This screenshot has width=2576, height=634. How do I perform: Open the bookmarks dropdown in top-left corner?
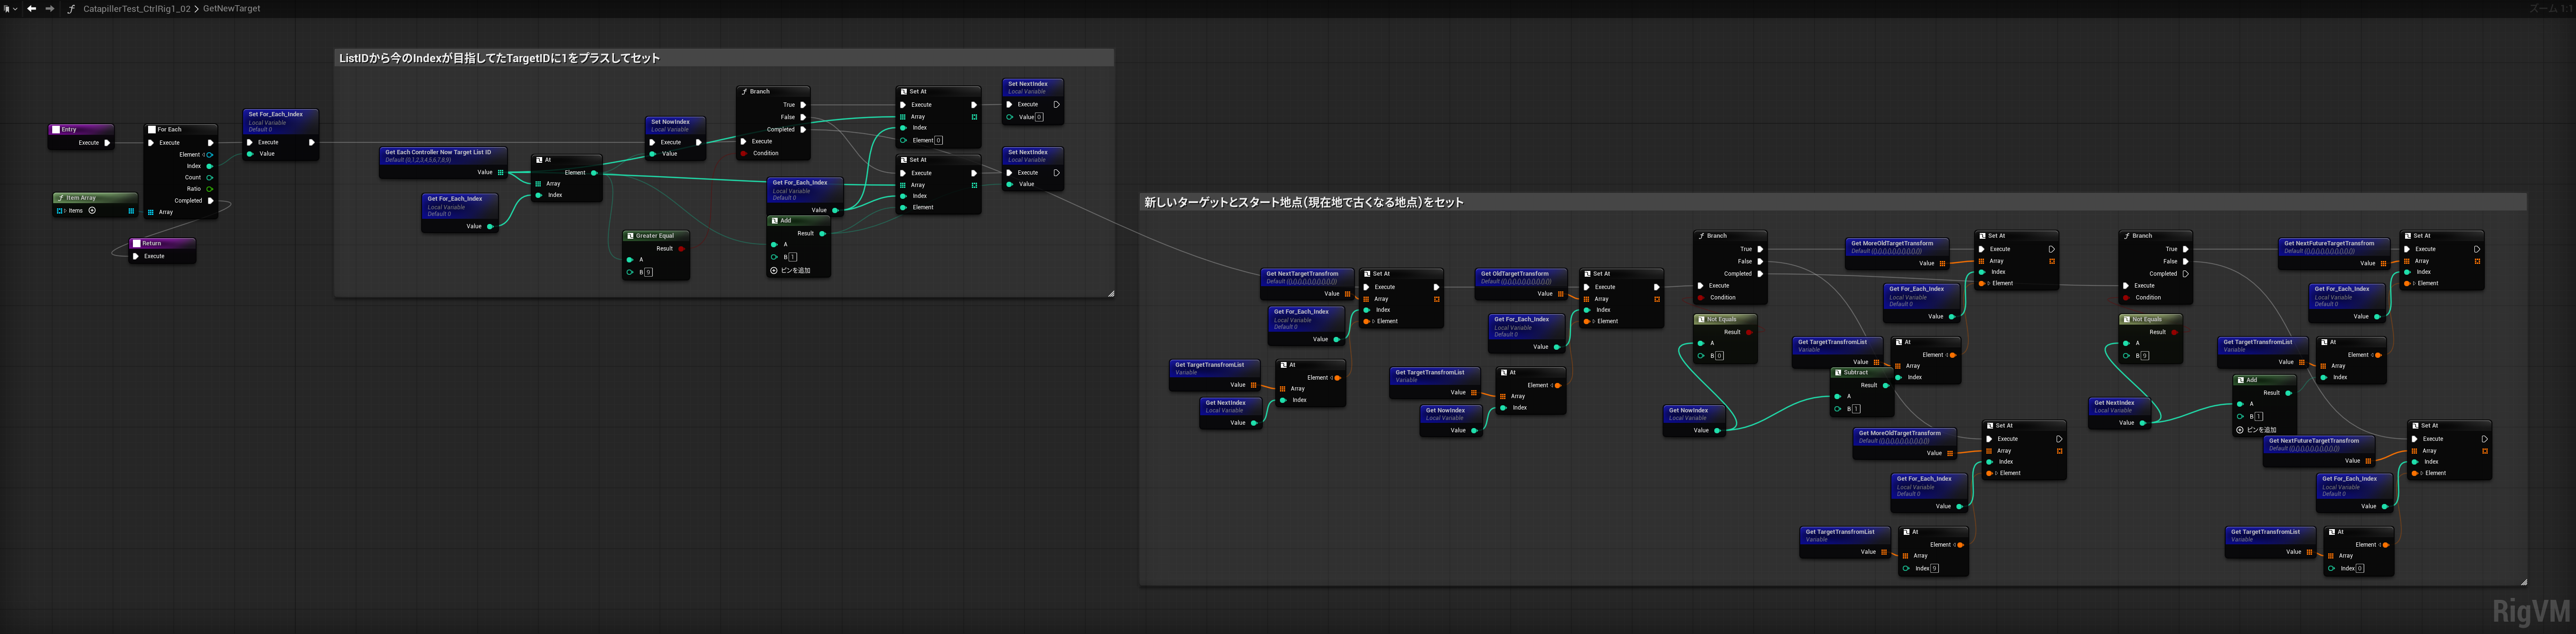click(11, 8)
